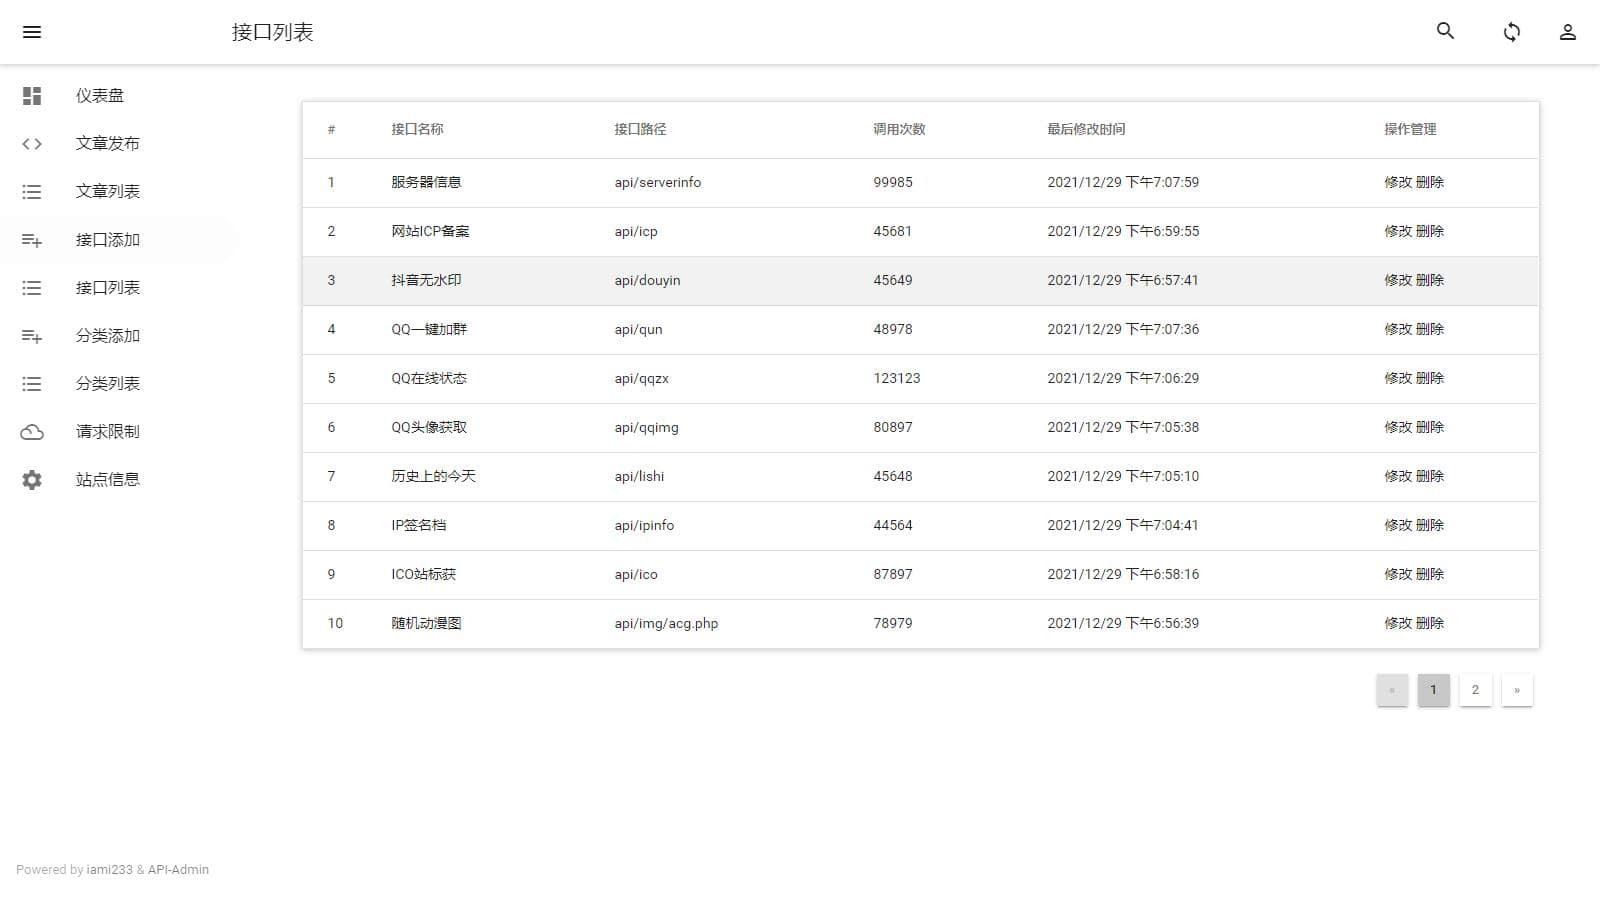Click the 87897 call count cell

click(x=893, y=574)
